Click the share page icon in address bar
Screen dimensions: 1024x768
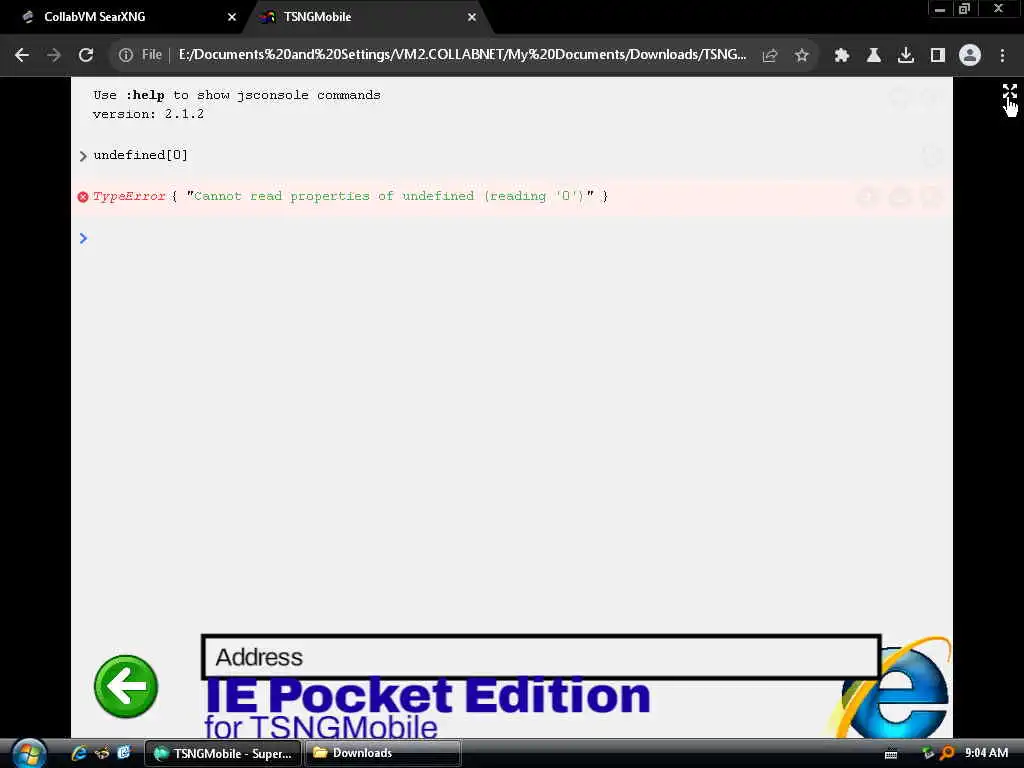(x=770, y=55)
